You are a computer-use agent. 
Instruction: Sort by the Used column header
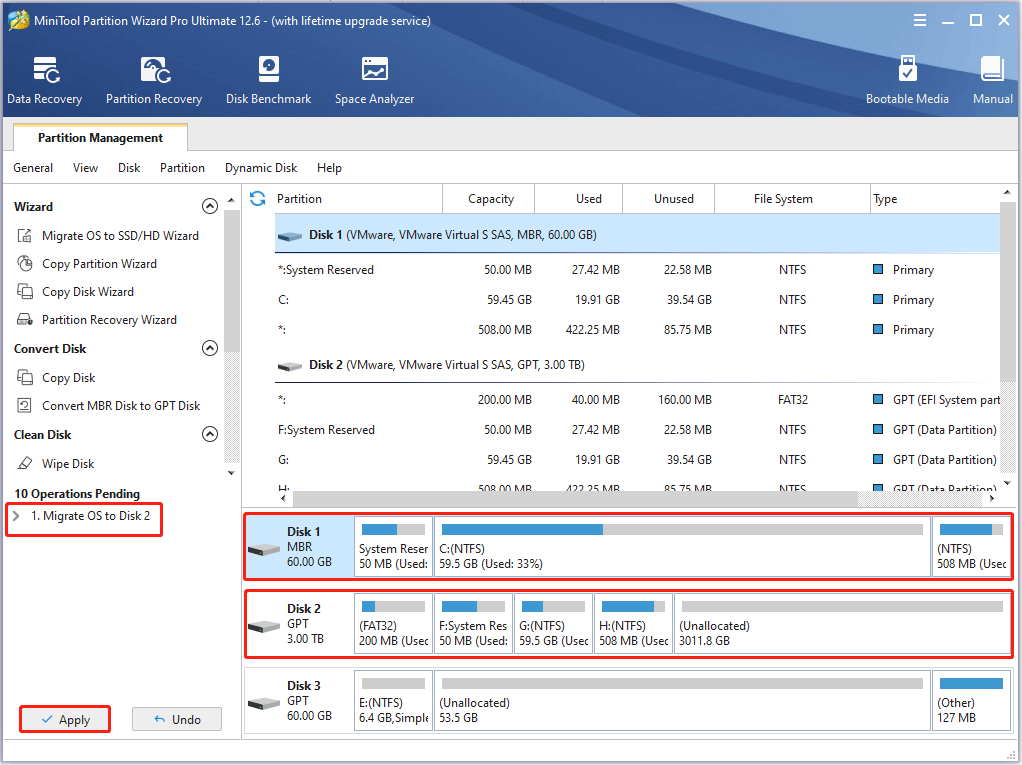pyautogui.click(x=579, y=199)
